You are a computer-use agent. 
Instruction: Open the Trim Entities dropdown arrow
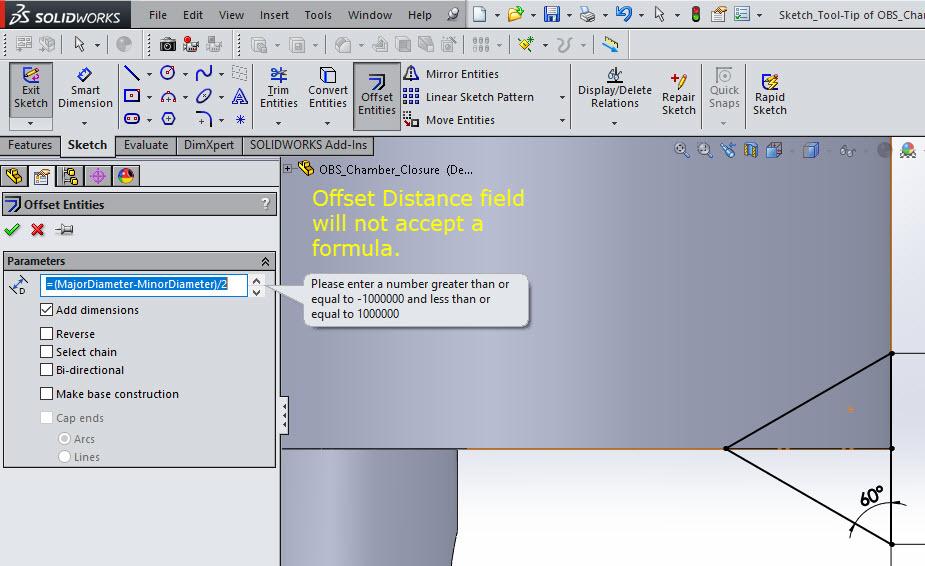pyautogui.click(x=278, y=123)
